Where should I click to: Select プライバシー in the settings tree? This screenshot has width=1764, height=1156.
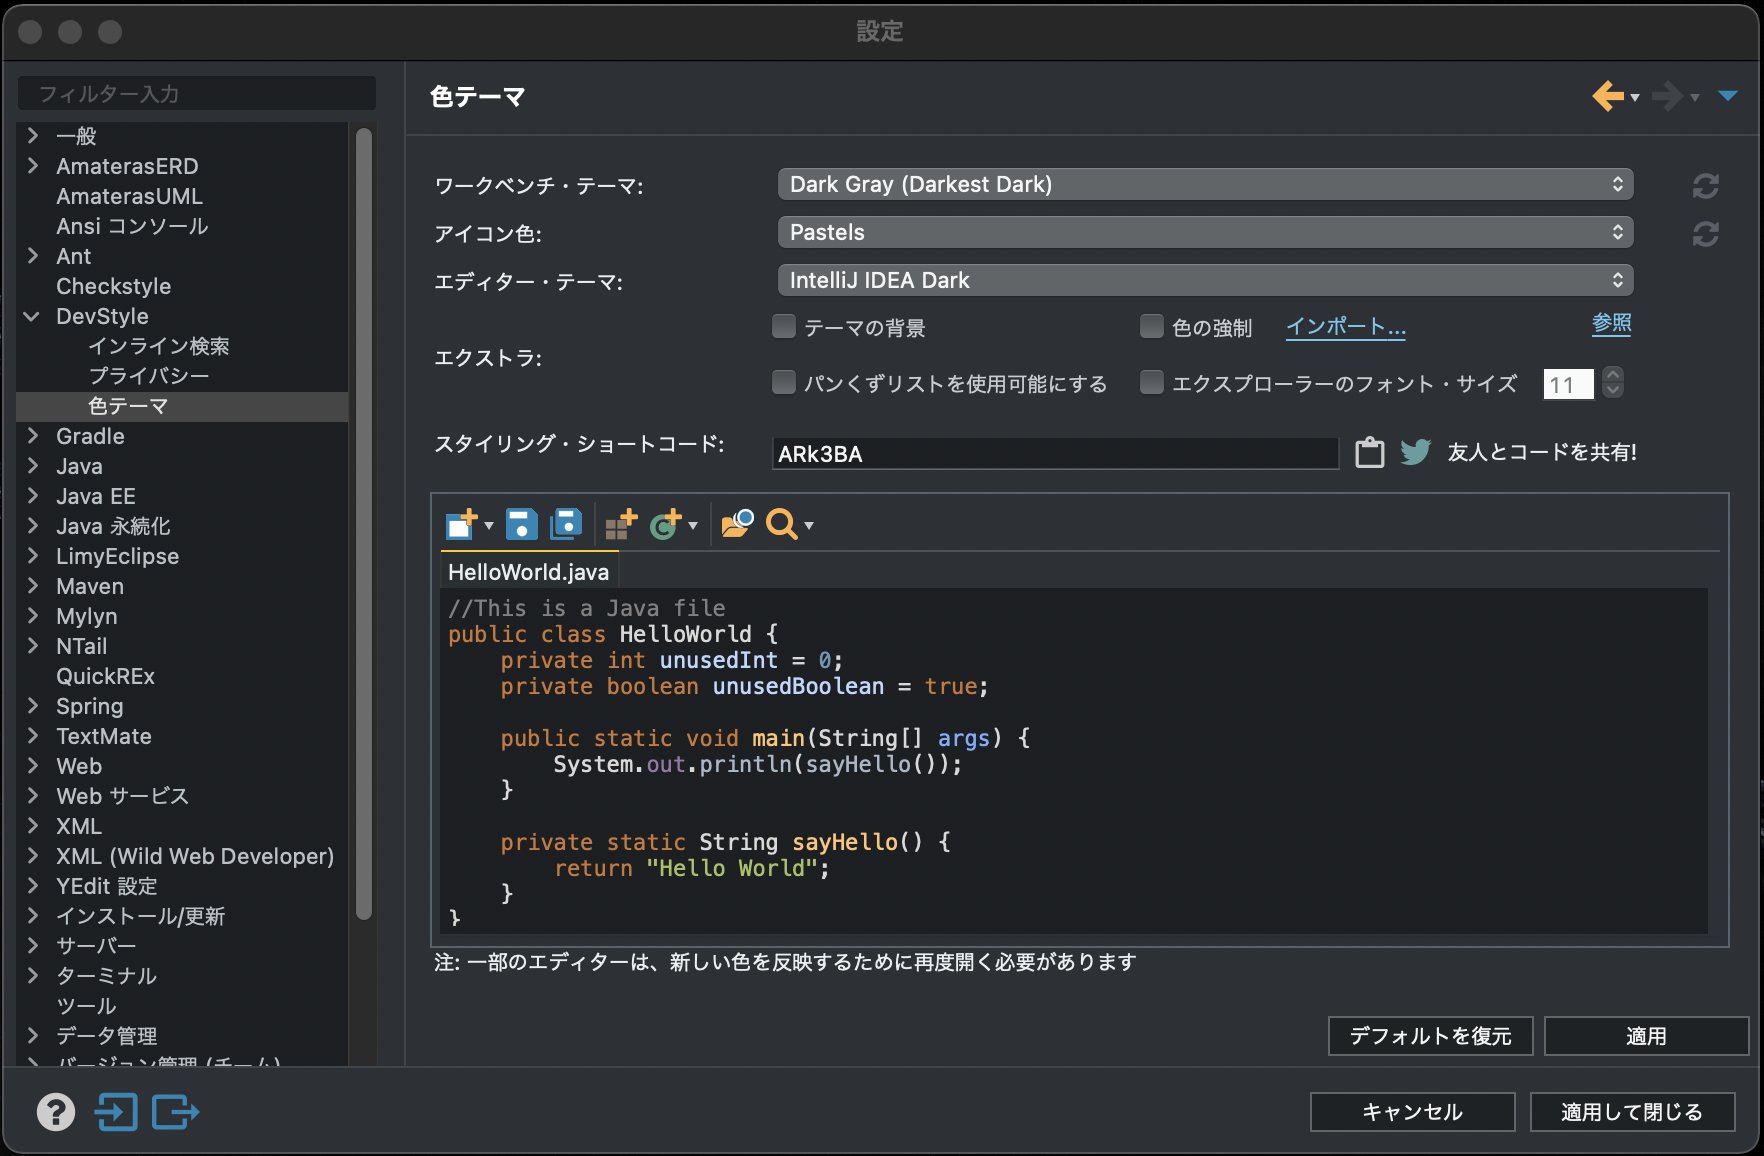[x=149, y=376]
